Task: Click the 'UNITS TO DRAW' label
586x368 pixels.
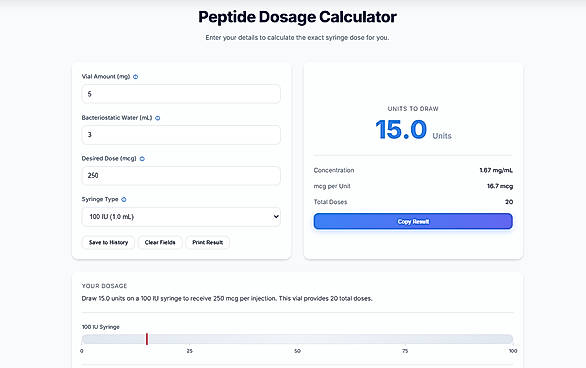Action: coord(413,109)
